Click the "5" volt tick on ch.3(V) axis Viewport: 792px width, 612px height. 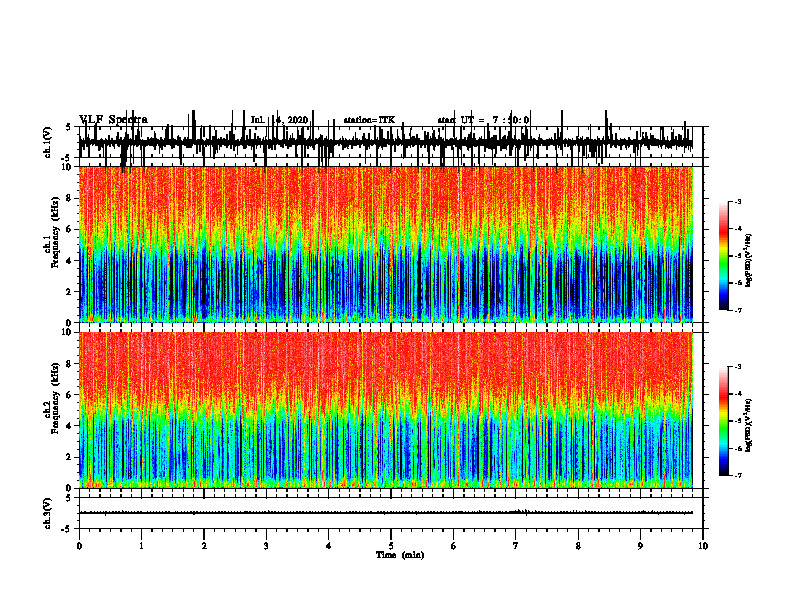coord(69,499)
